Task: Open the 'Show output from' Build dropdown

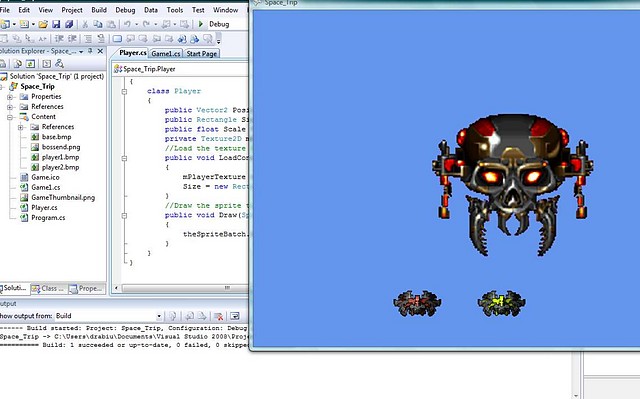Action: coord(159,316)
